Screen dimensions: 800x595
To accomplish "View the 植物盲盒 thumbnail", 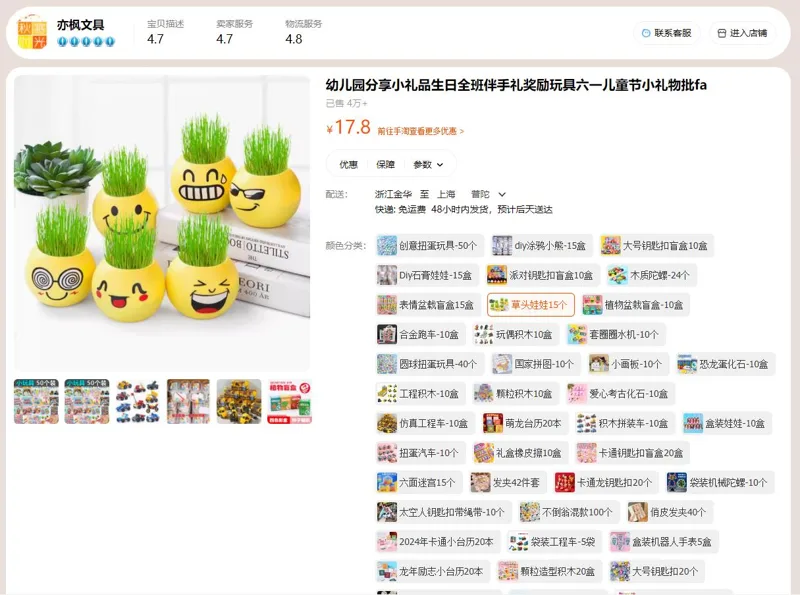I will [x=290, y=402].
